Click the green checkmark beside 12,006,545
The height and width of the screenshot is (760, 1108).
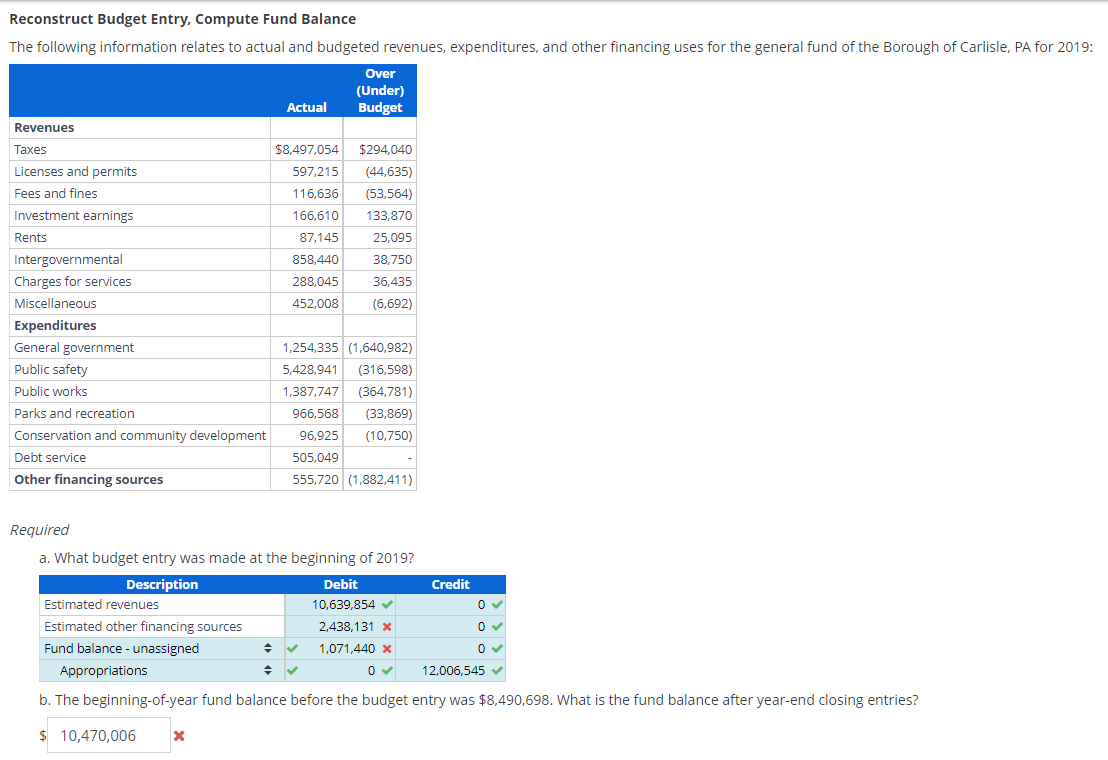496,670
